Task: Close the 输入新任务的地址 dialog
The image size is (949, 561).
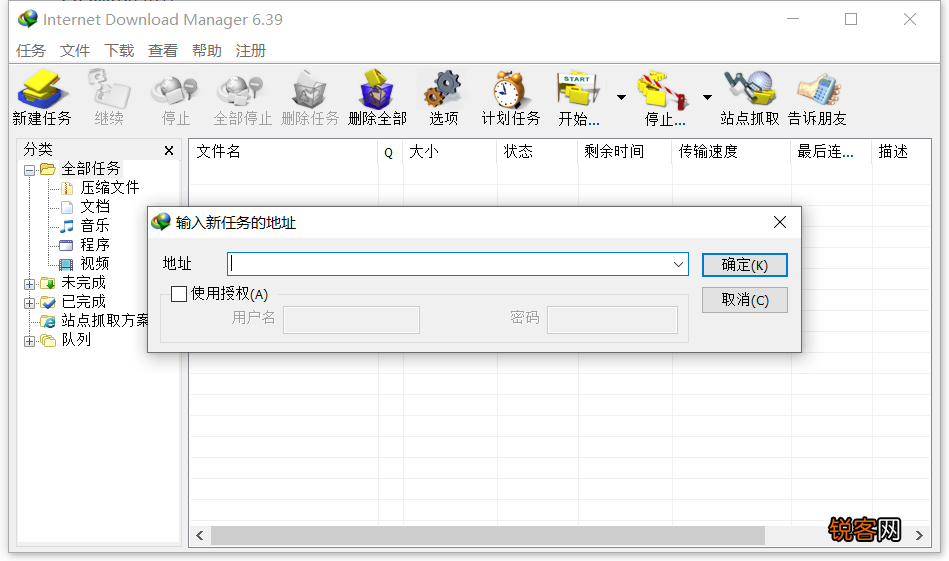Action: 780,222
